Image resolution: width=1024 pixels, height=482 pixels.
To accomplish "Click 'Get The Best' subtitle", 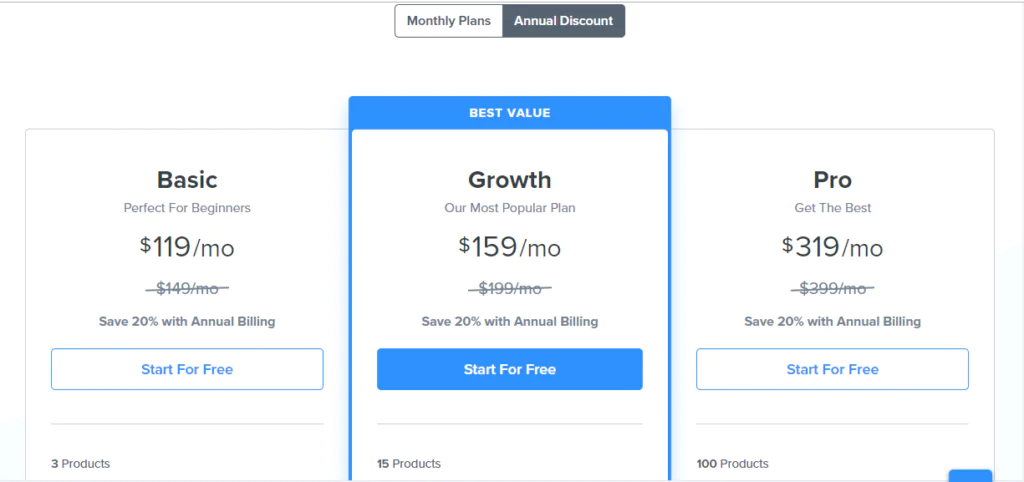I will coord(833,208).
